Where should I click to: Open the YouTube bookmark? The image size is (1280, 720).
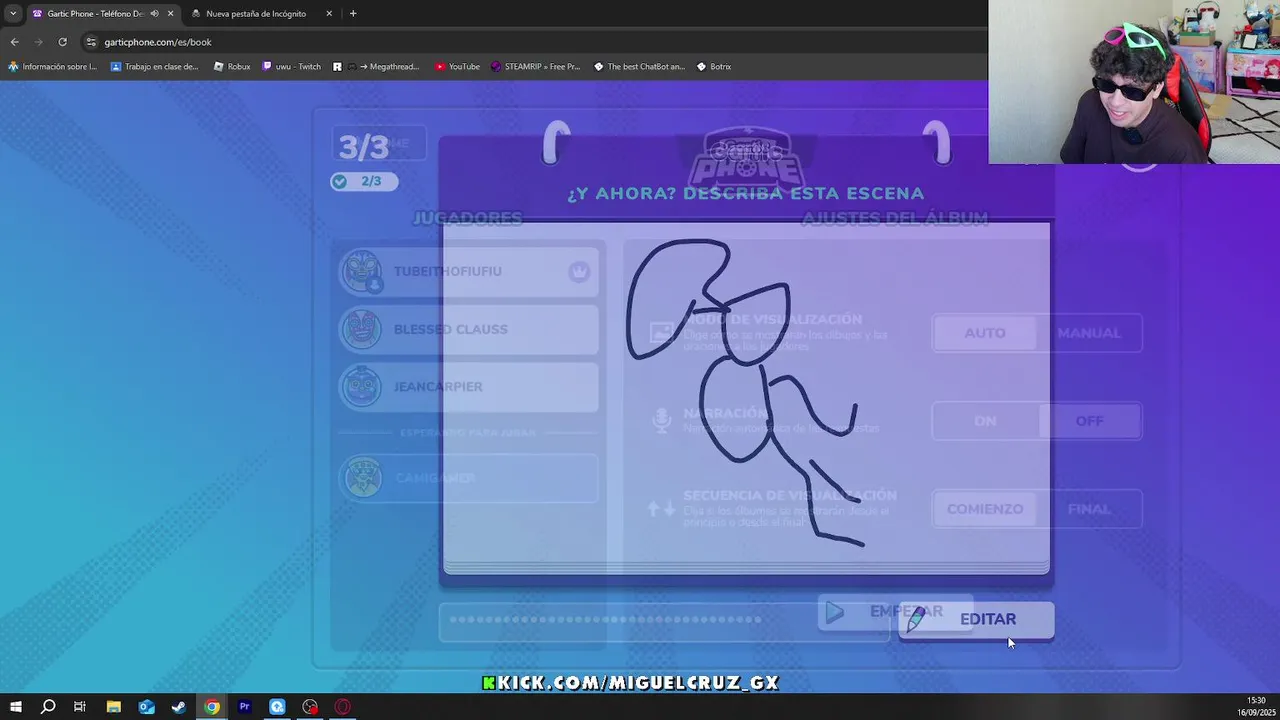pos(457,67)
